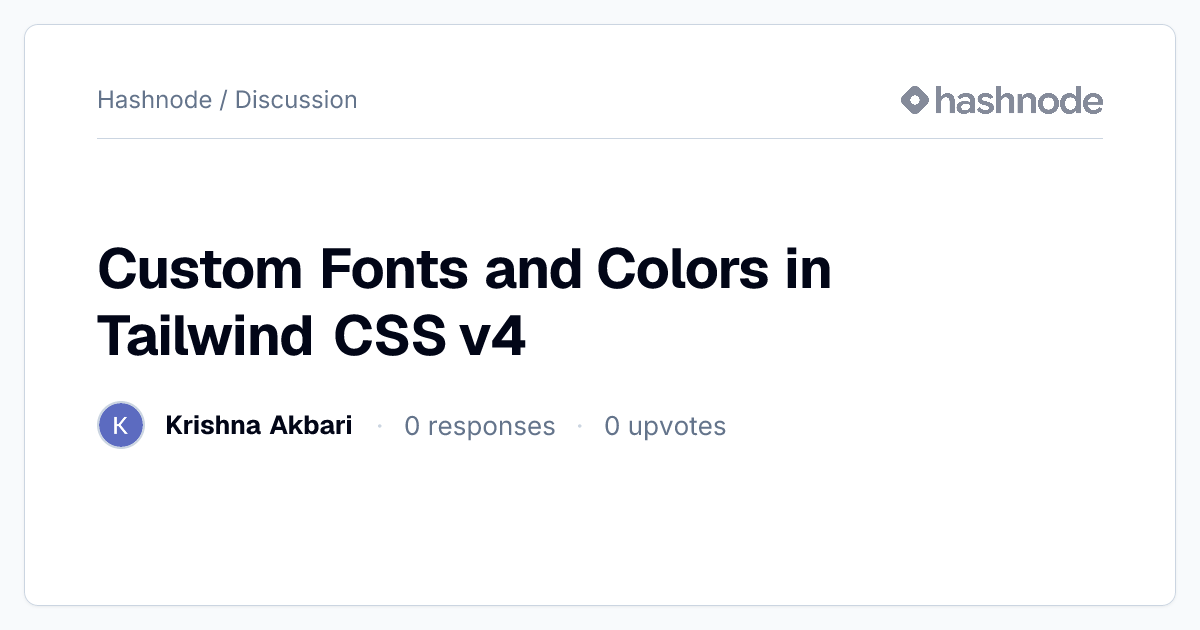Click the blank card area below the author row
This screenshot has height=630, width=1200.
tap(600, 525)
